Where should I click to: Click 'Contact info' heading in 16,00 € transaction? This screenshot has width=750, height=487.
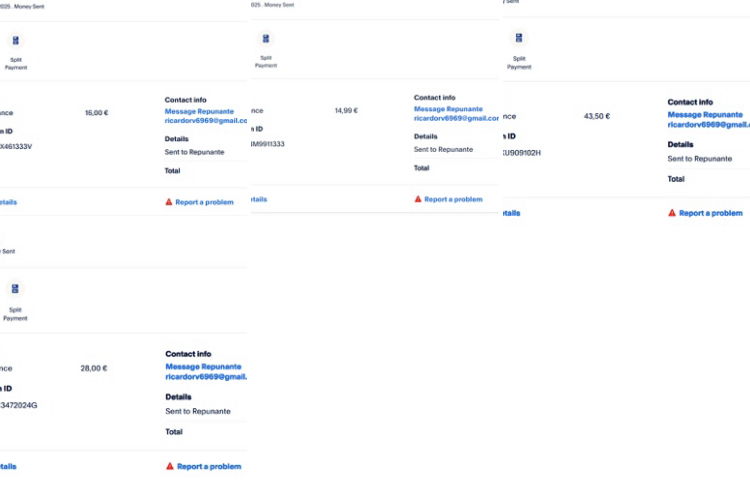(186, 100)
